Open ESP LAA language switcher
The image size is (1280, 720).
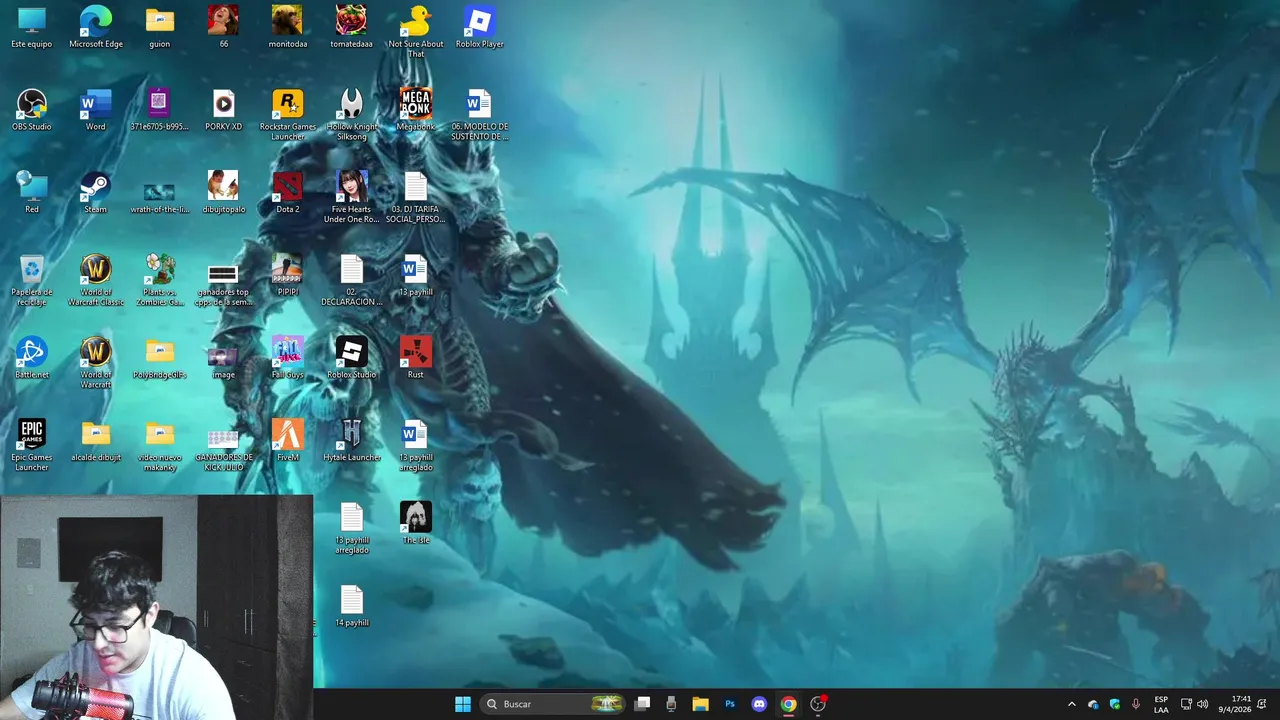(1161, 704)
